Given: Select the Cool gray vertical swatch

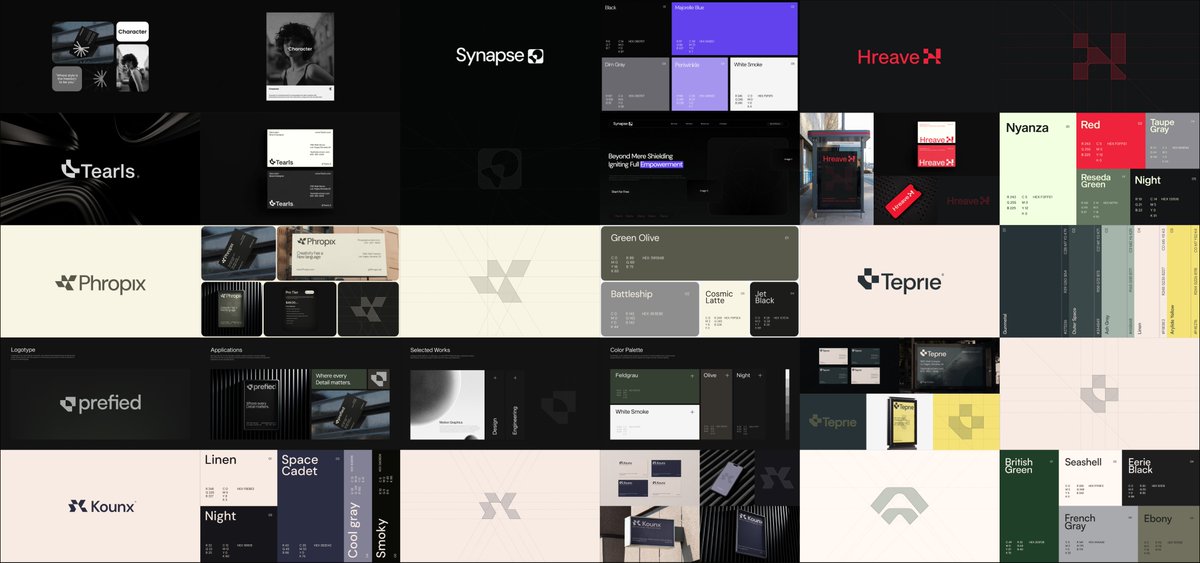Looking at the screenshot, I should 356,506.
